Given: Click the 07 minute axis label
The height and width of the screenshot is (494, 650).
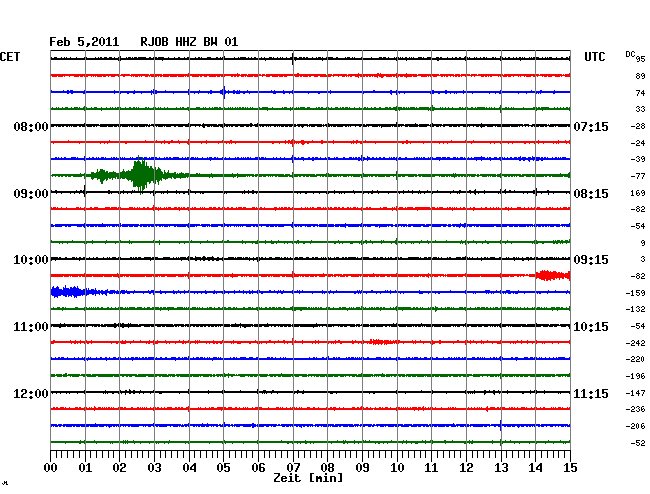Looking at the screenshot, I should click(293, 467).
